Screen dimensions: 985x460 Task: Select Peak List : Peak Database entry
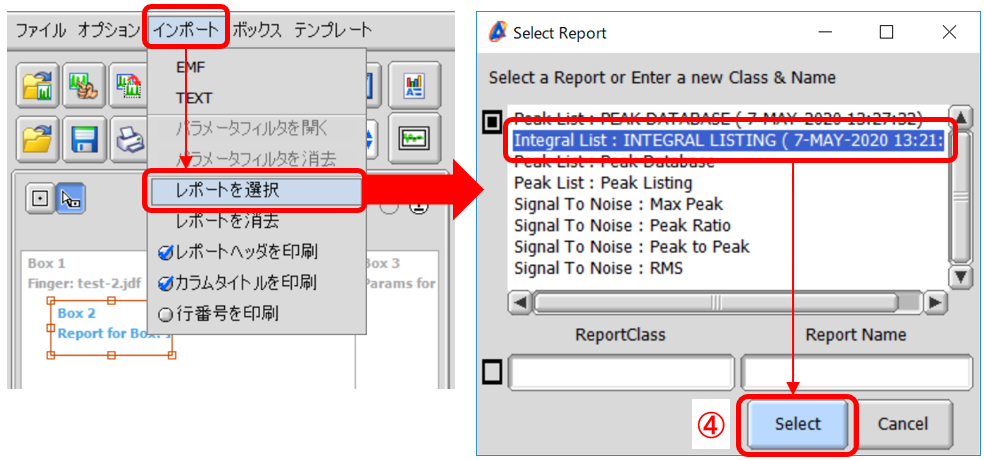614,162
